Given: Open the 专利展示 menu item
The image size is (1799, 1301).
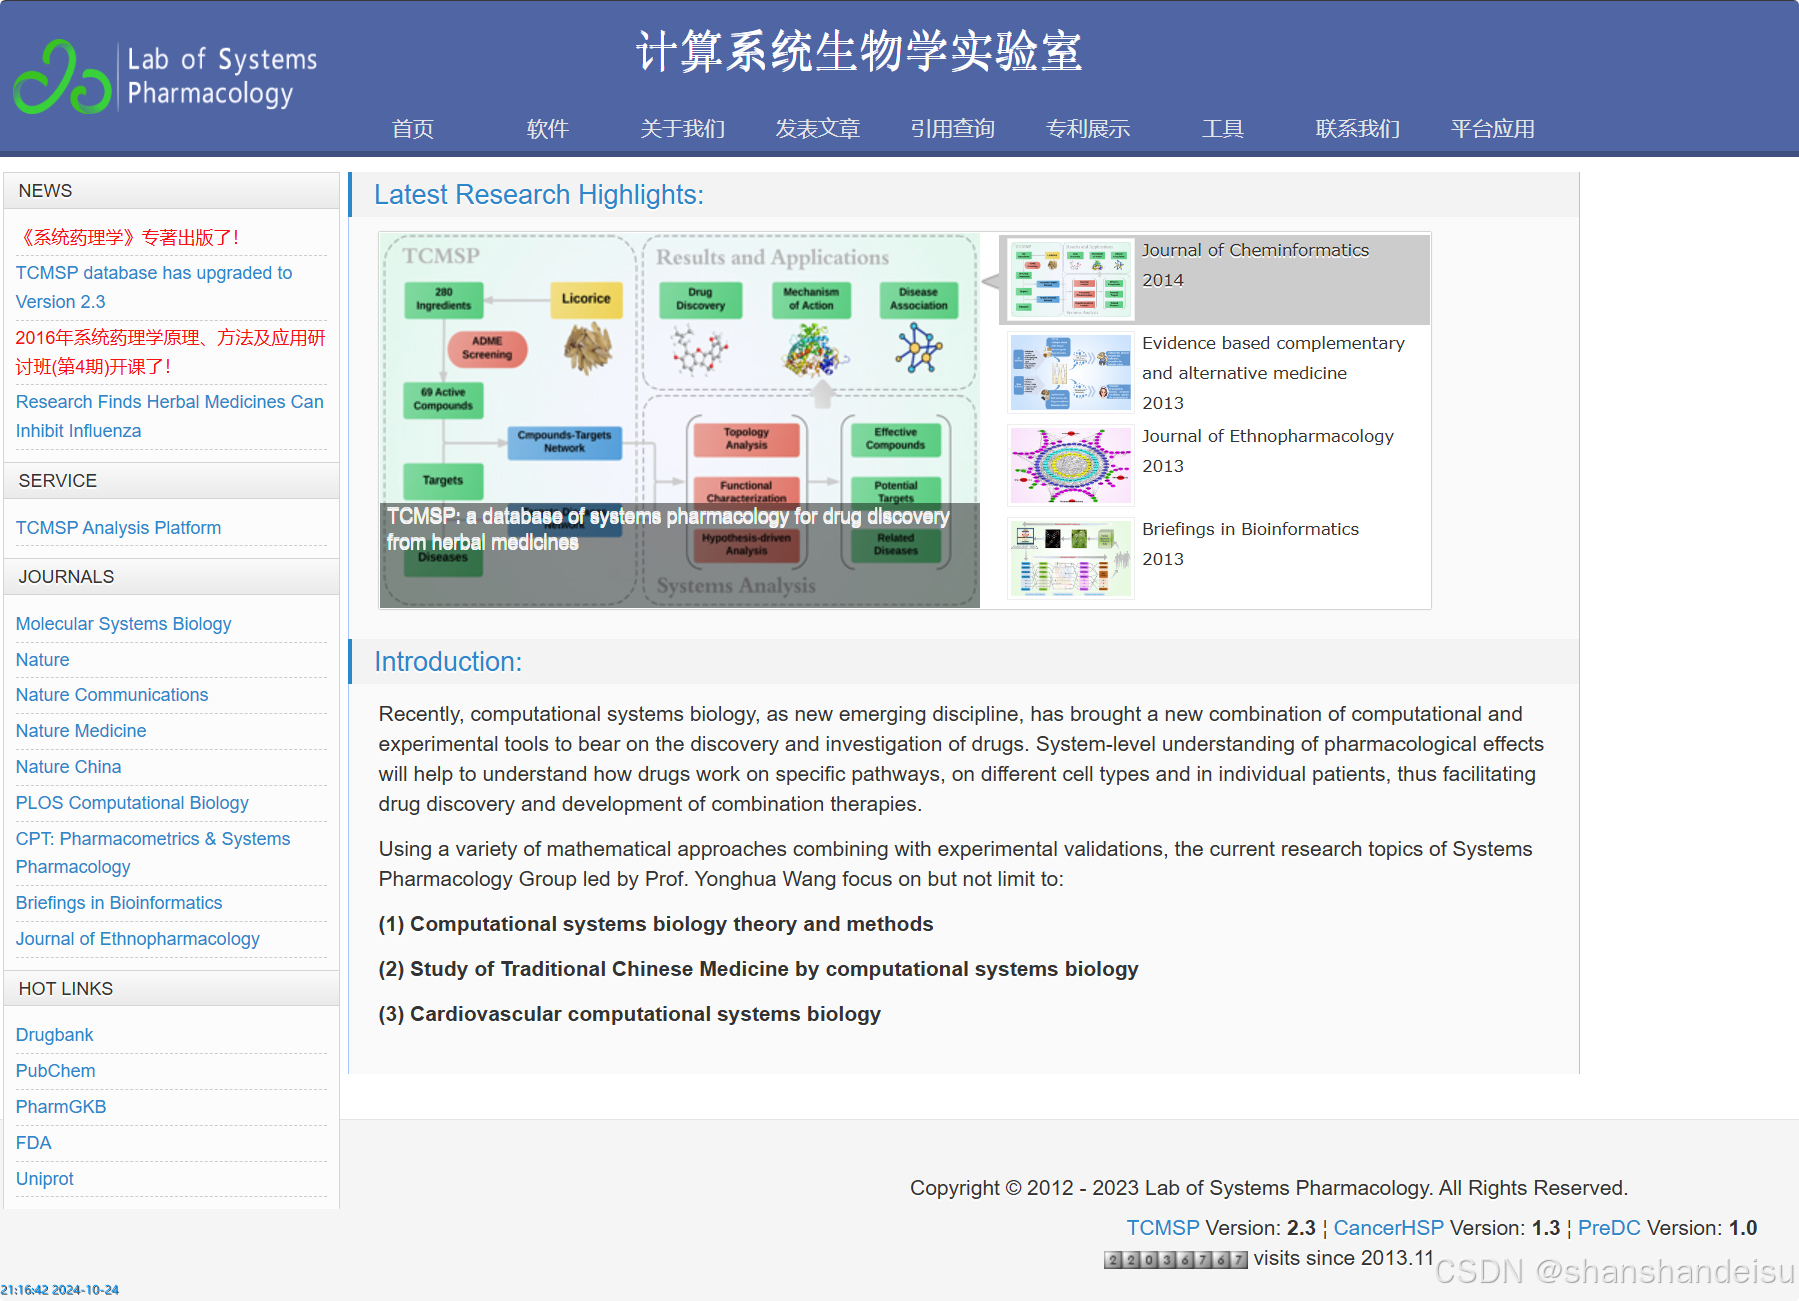Looking at the screenshot, I should tap(1088, 129).
